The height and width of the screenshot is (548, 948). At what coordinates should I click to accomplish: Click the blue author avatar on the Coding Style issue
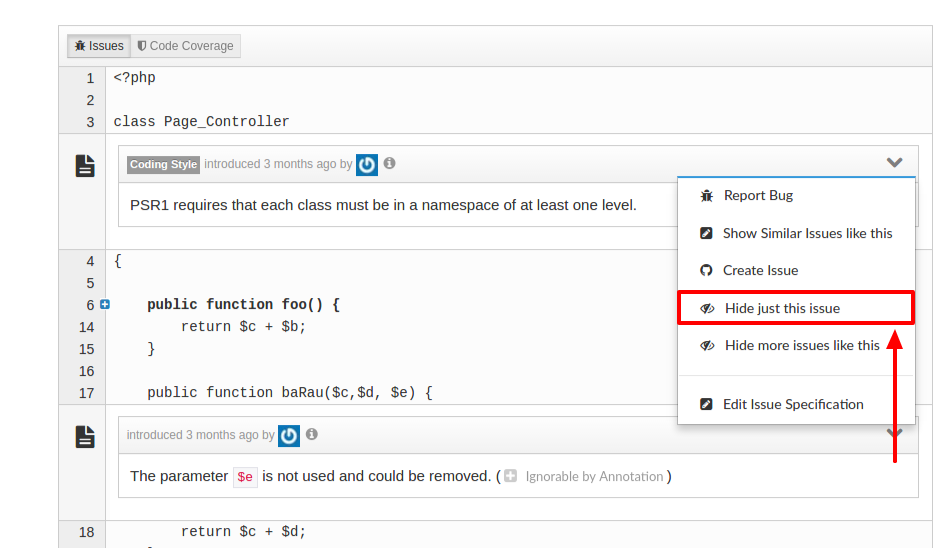point(366,165)
